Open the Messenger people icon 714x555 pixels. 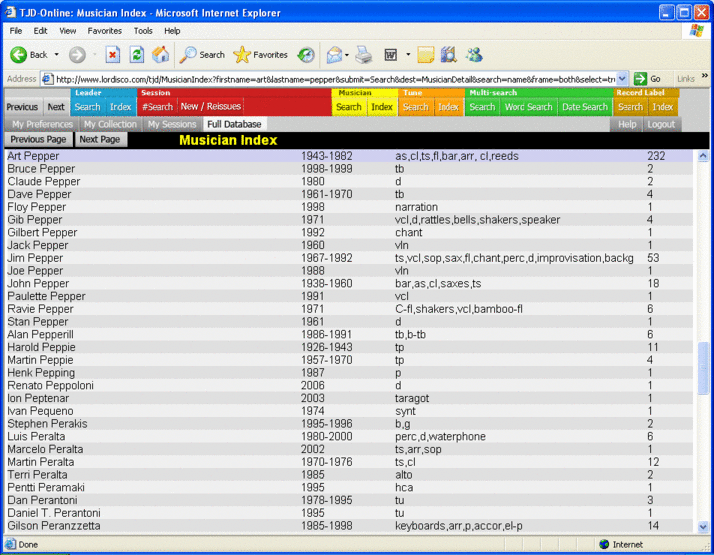pyautogui.click(x=474, y=55)
